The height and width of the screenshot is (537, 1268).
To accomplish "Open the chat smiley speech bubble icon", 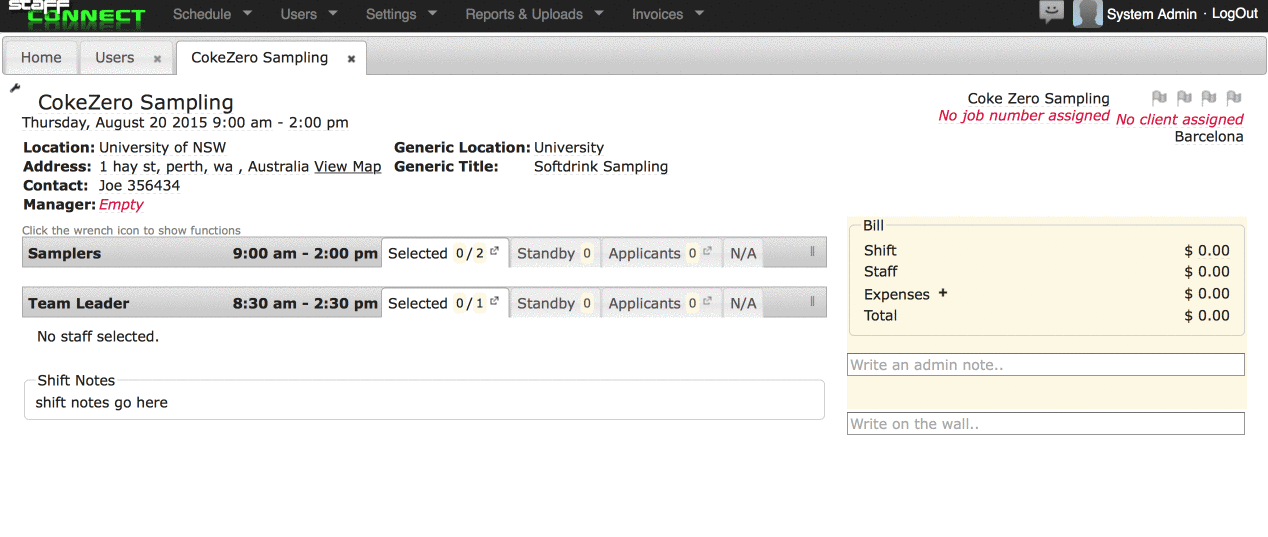I will coord(1052,12).
